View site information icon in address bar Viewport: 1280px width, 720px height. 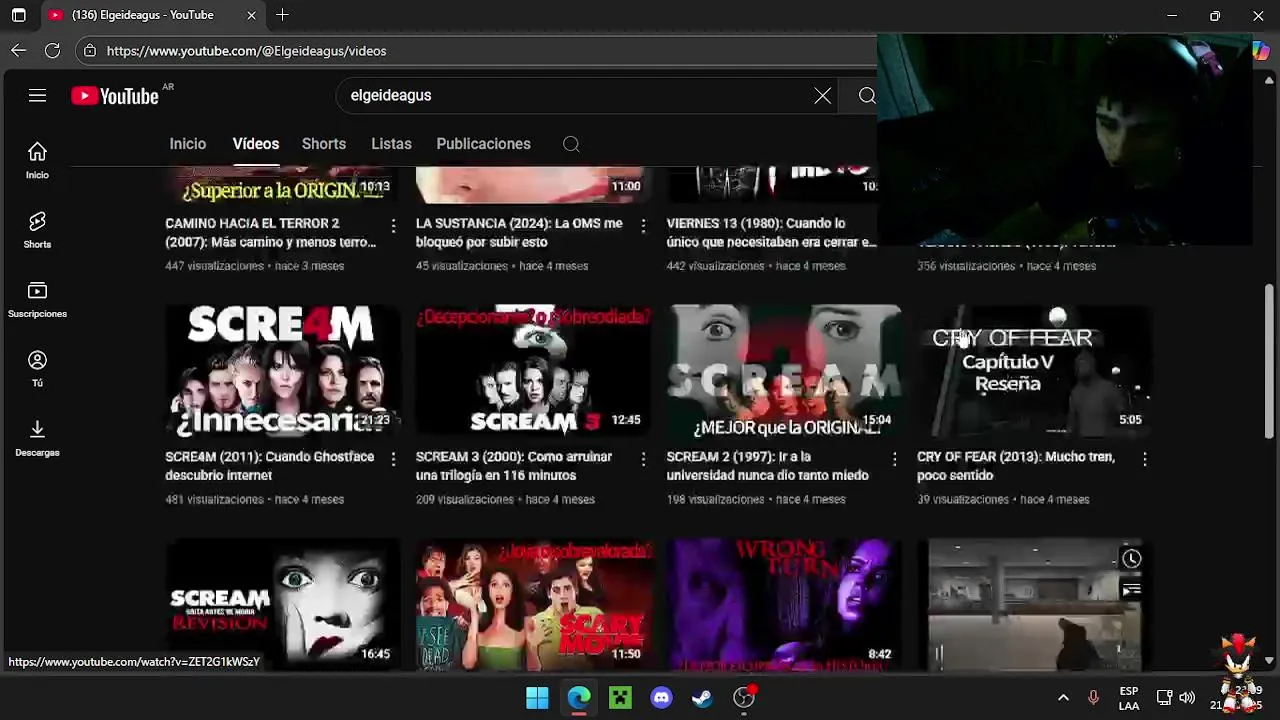[x=90, y=51]
